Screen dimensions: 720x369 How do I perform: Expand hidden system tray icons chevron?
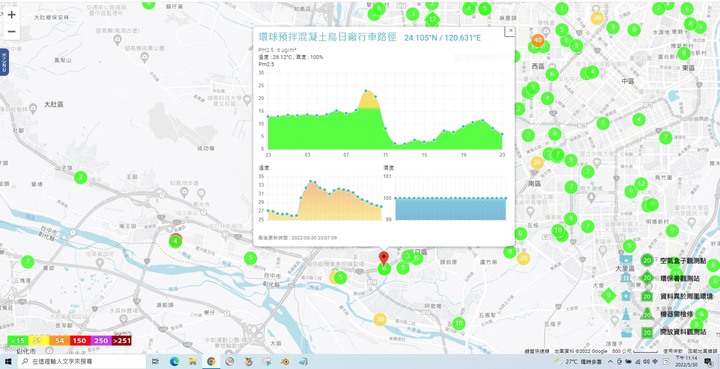point(611,362)
